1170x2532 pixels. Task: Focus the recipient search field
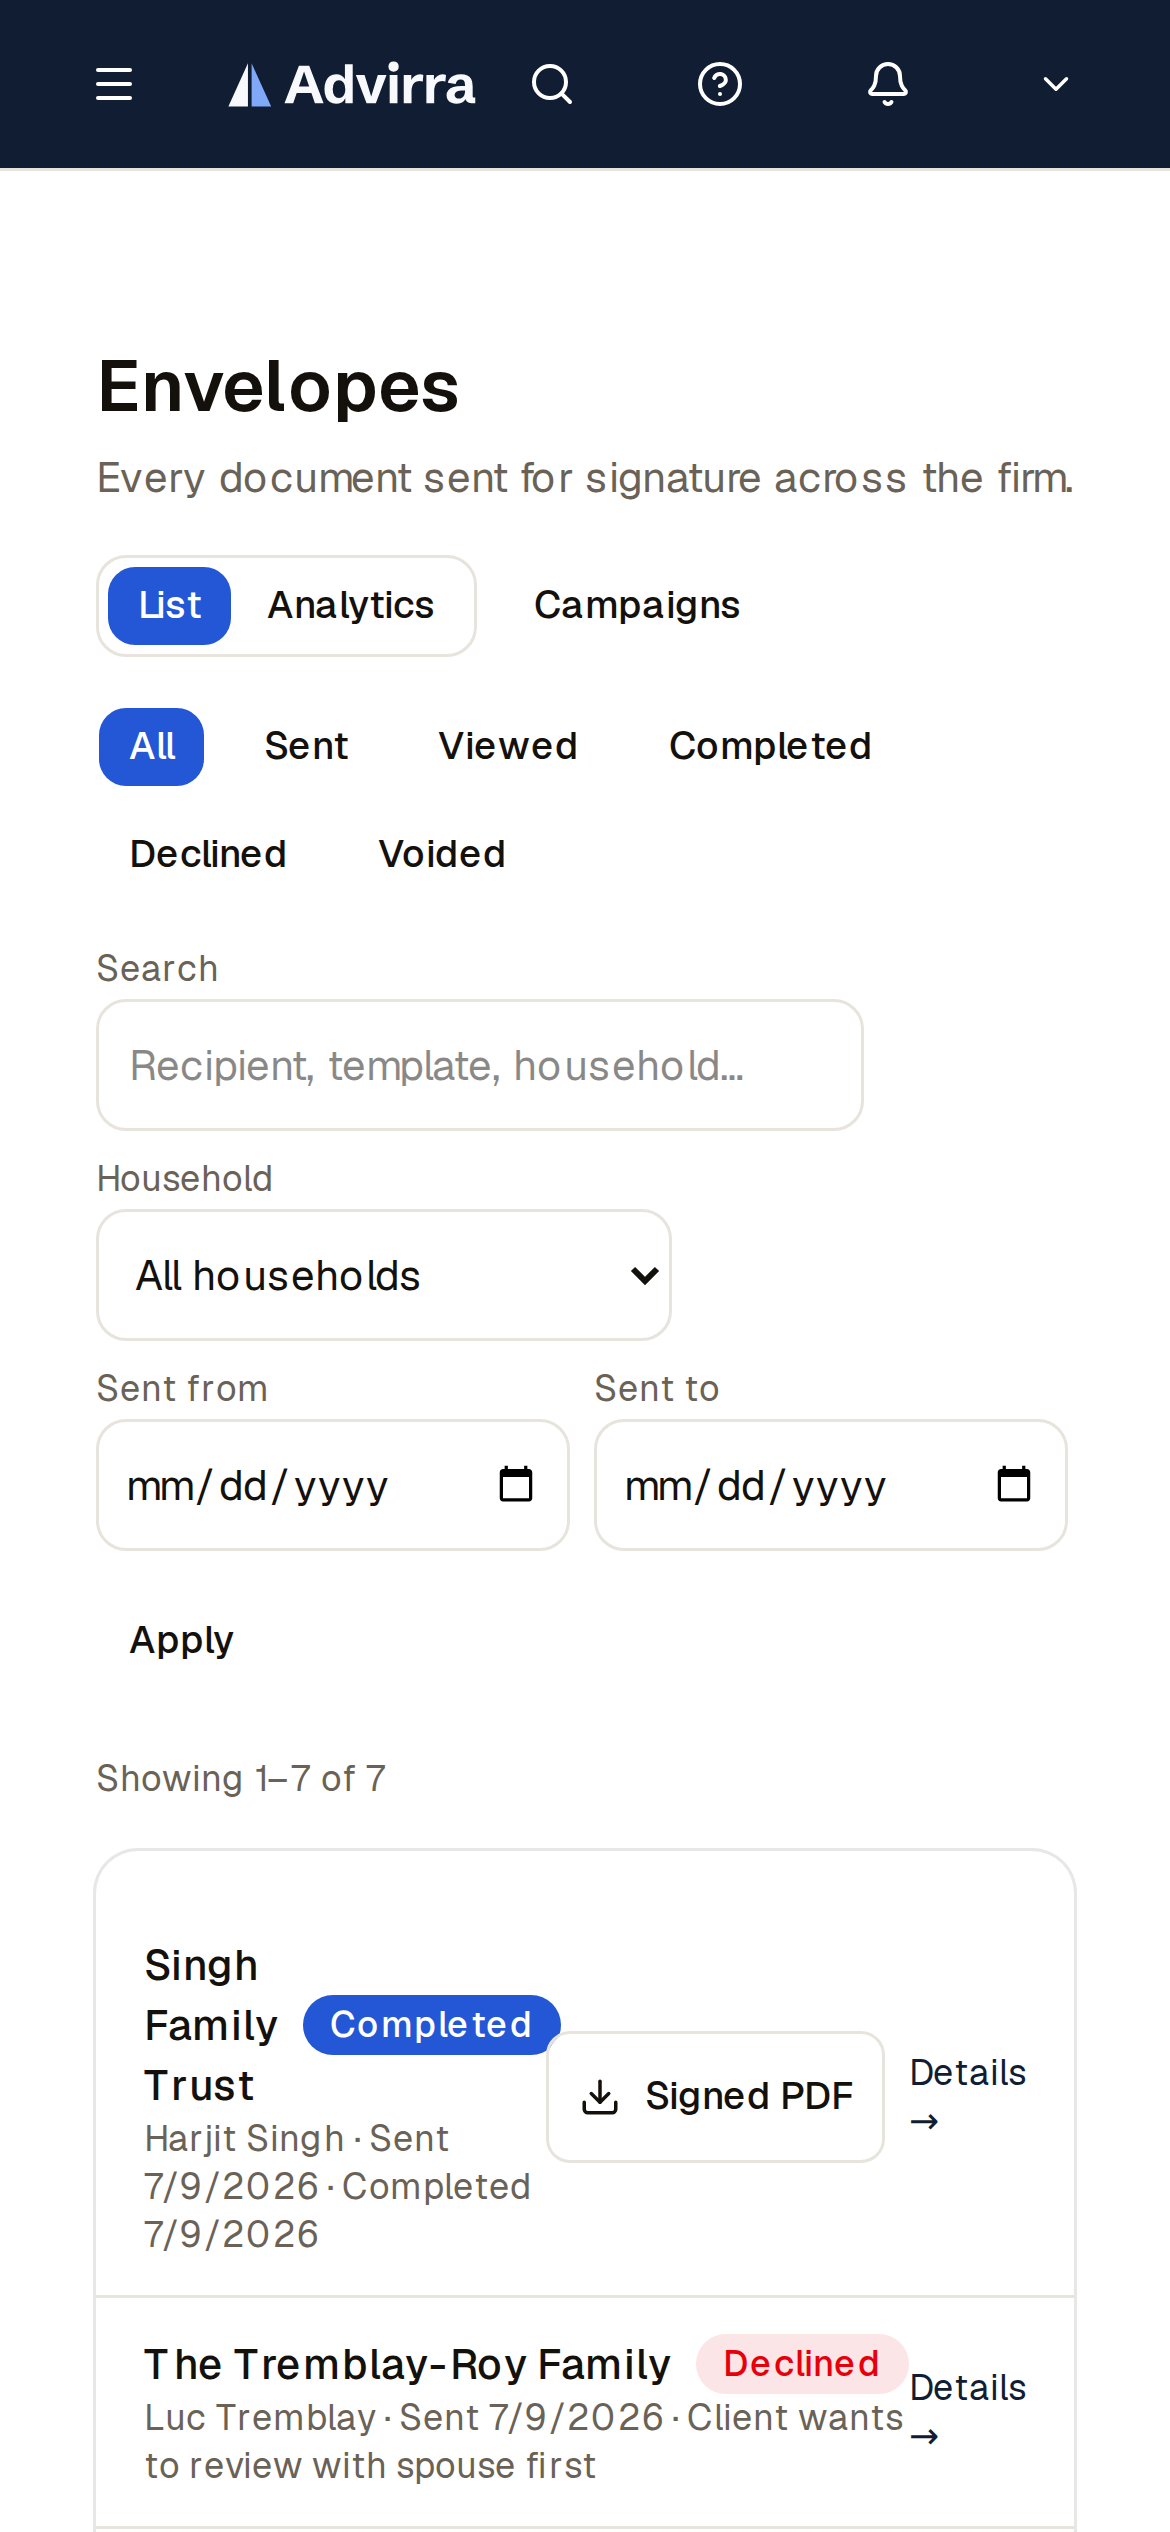click(x=480, y=1065)
